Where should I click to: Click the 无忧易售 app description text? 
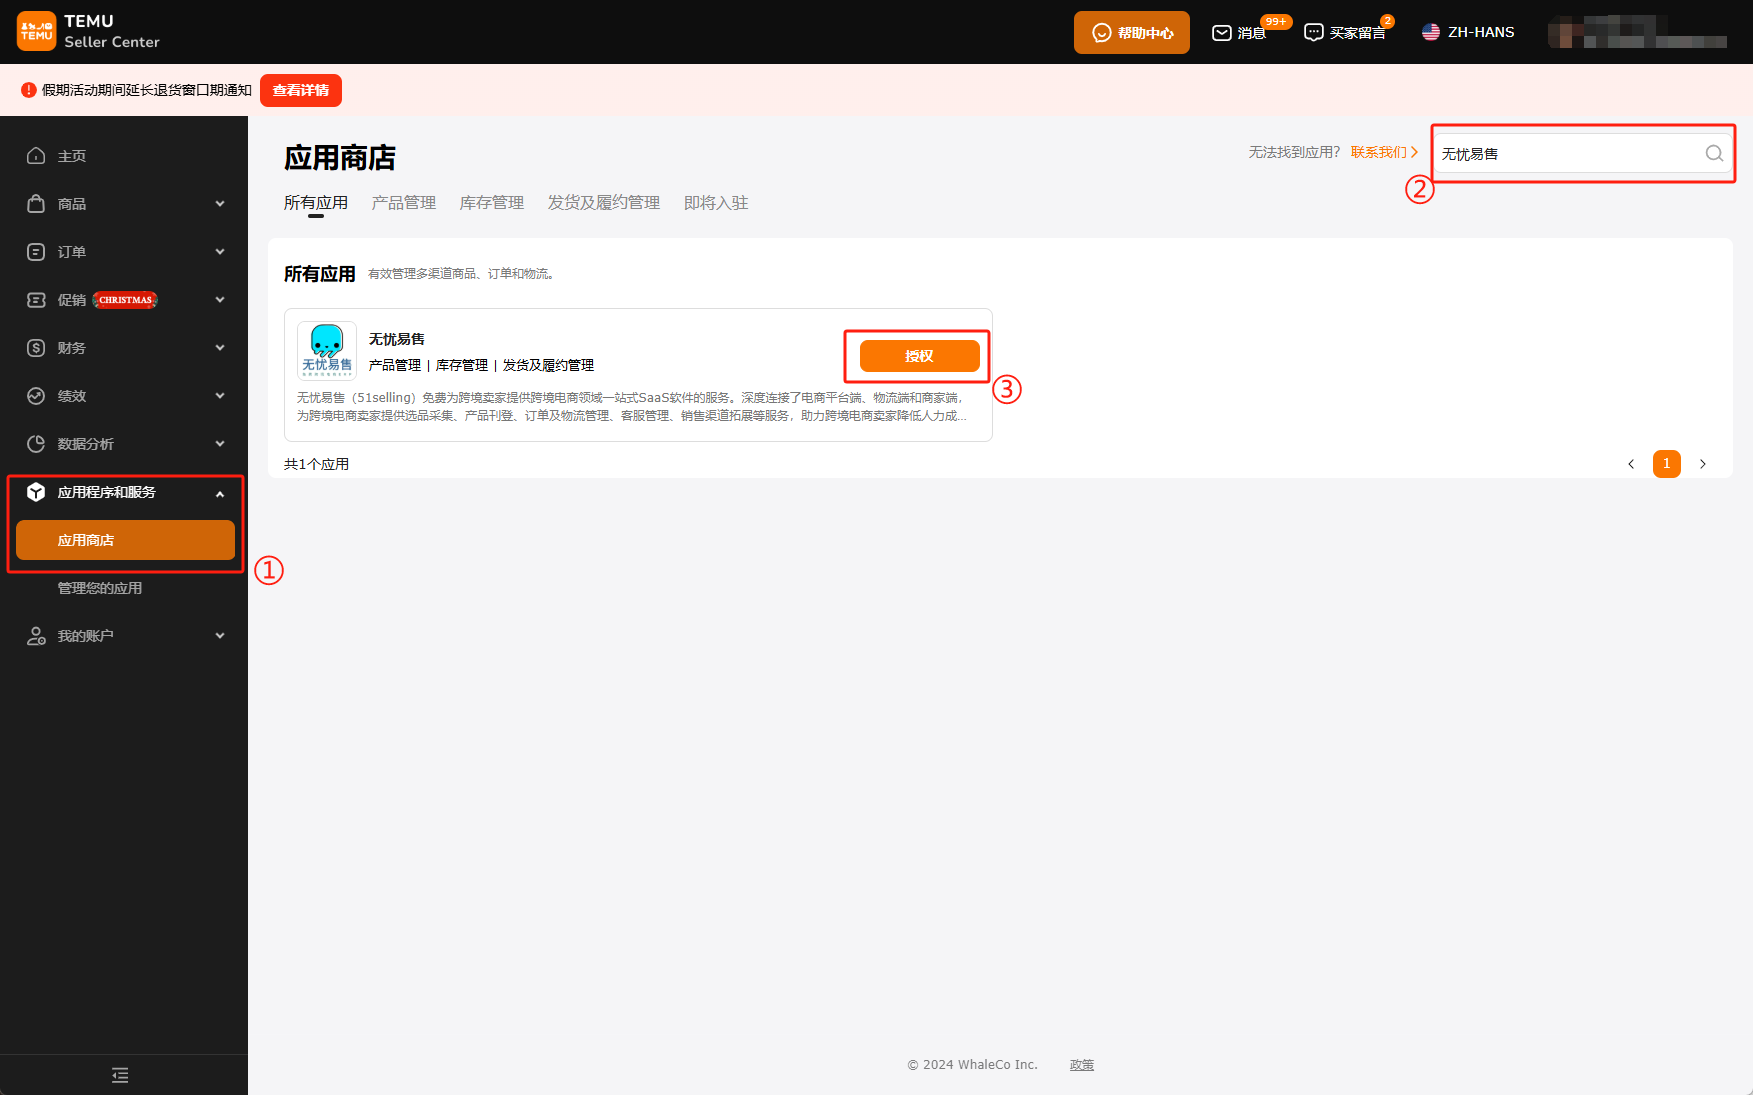coord(632,407)
